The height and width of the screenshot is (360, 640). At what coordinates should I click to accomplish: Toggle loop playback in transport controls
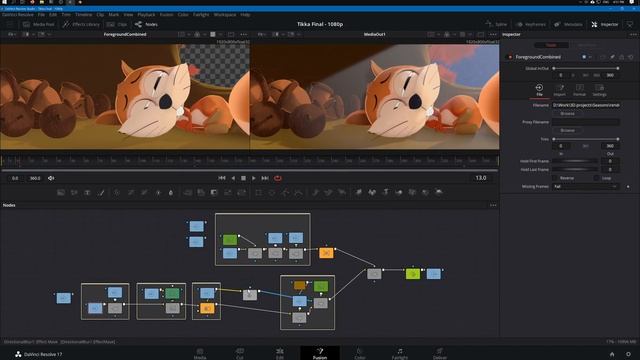(x=278, y=178)
